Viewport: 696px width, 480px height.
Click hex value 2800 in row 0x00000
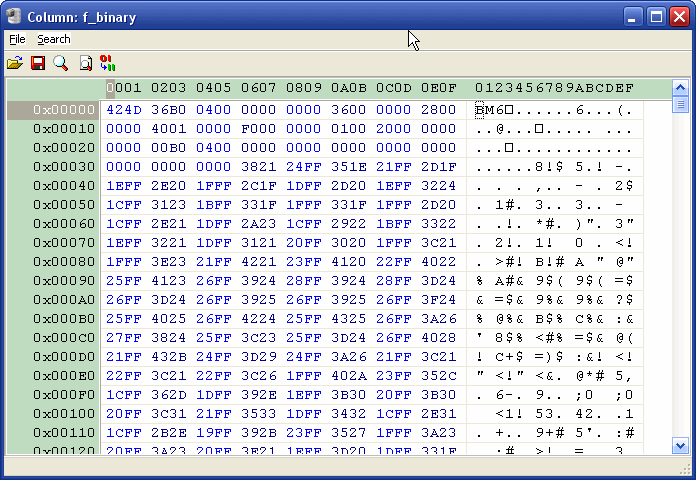[x=439, y=110]
